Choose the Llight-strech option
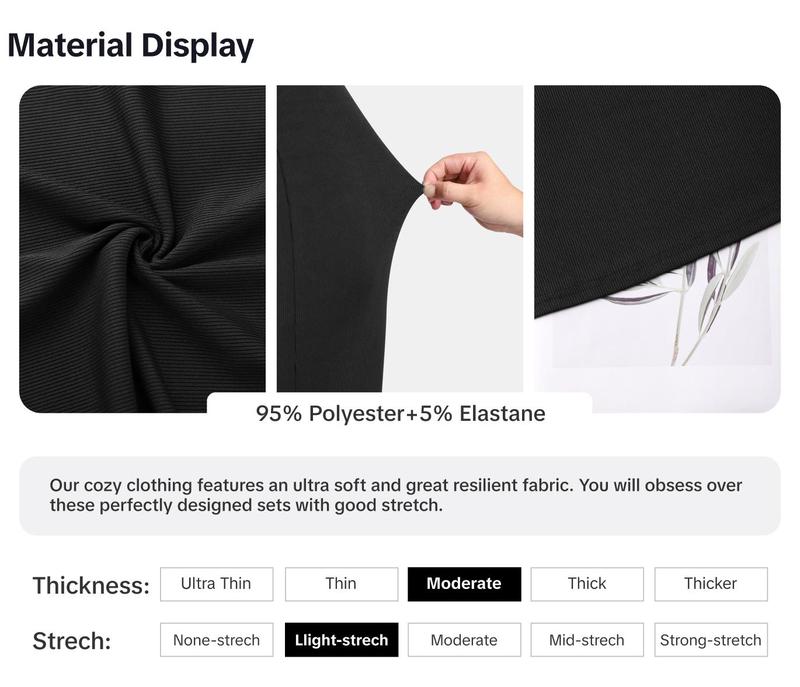Viewport: 800px width, 687px height. point(341,640)
